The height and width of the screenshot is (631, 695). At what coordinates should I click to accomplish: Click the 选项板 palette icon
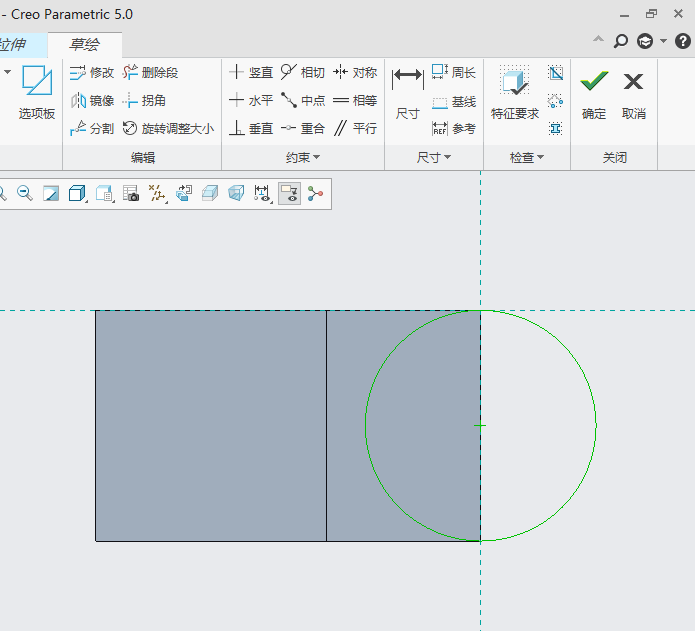point(37,92)
